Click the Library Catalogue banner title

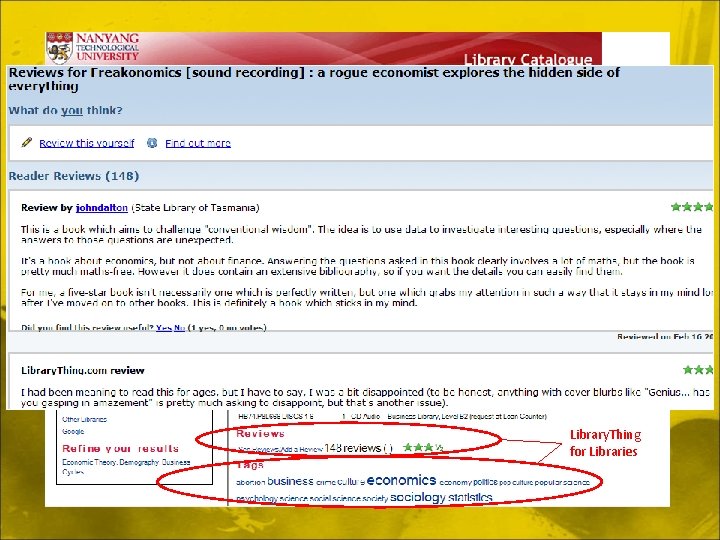point(528,59)
